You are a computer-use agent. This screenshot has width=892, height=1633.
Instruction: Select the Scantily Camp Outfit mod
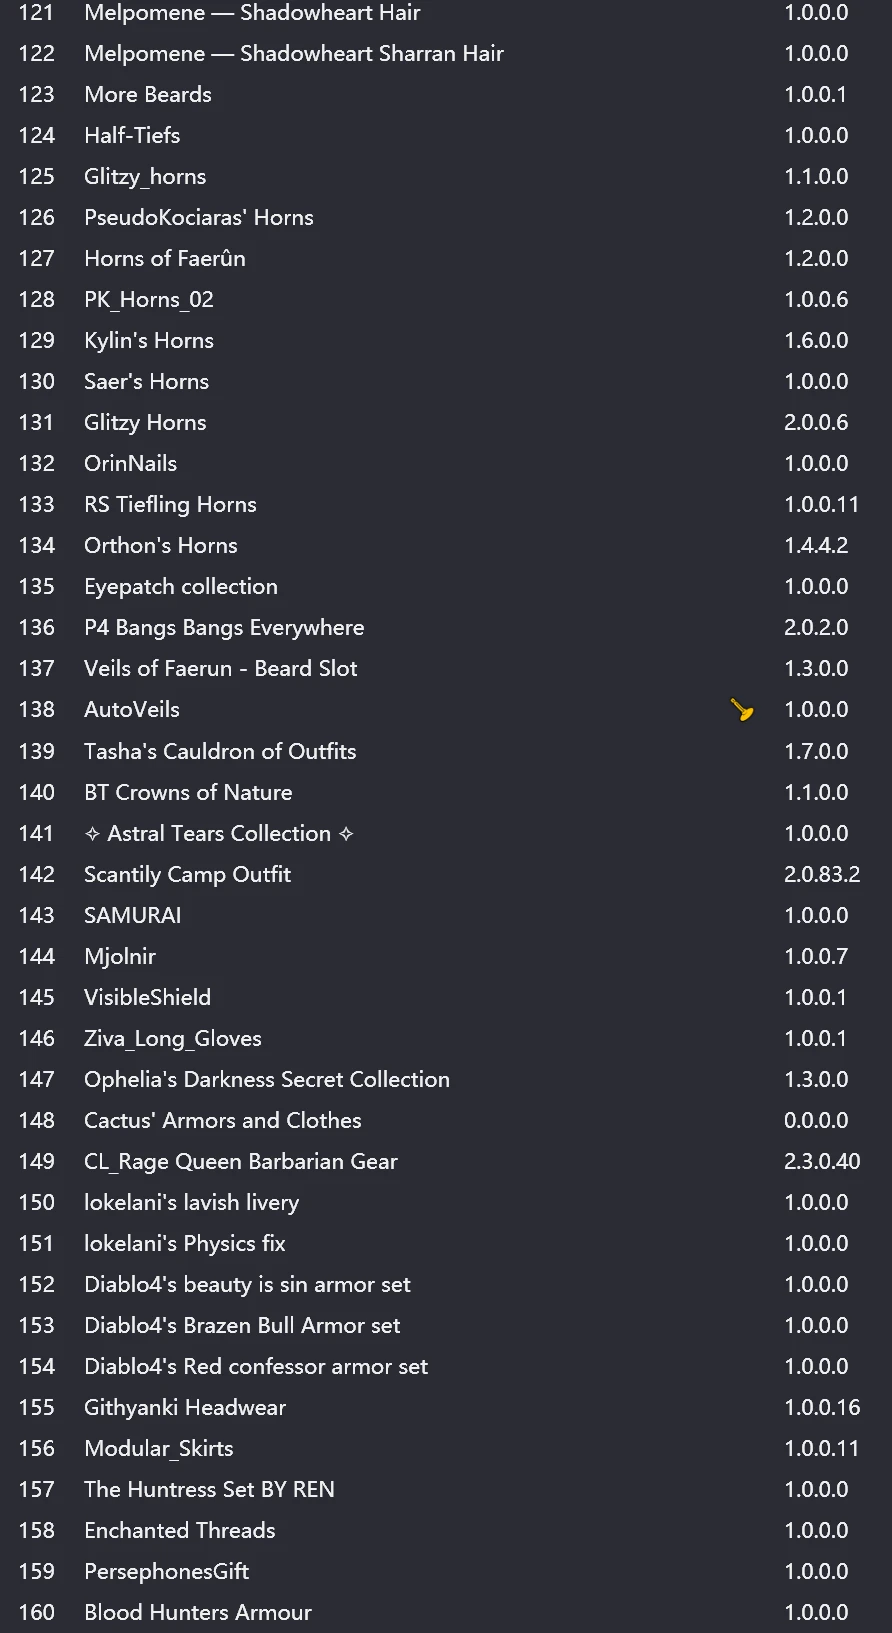click(x=187, y=874)
